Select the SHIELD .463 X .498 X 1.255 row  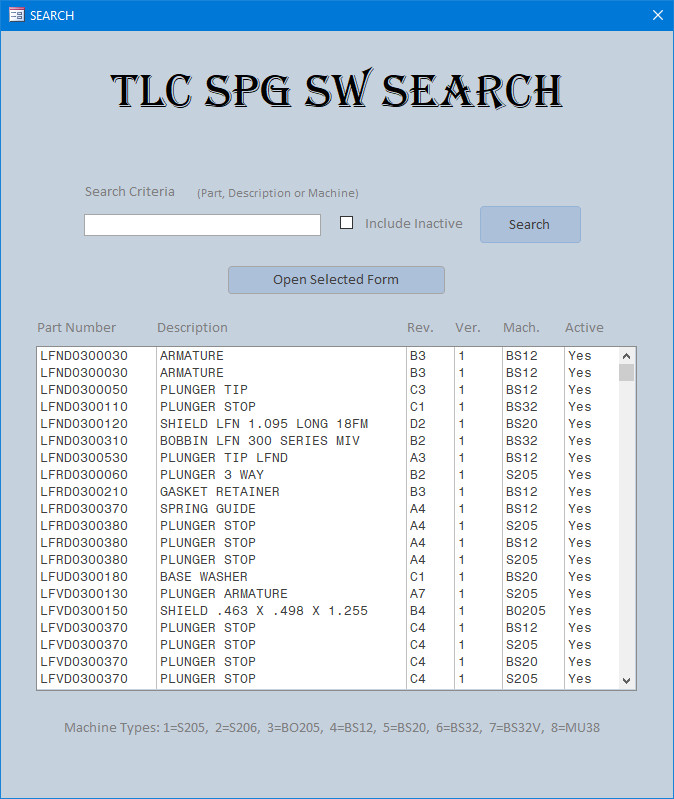pyautogui.click(x=329, y=610)
